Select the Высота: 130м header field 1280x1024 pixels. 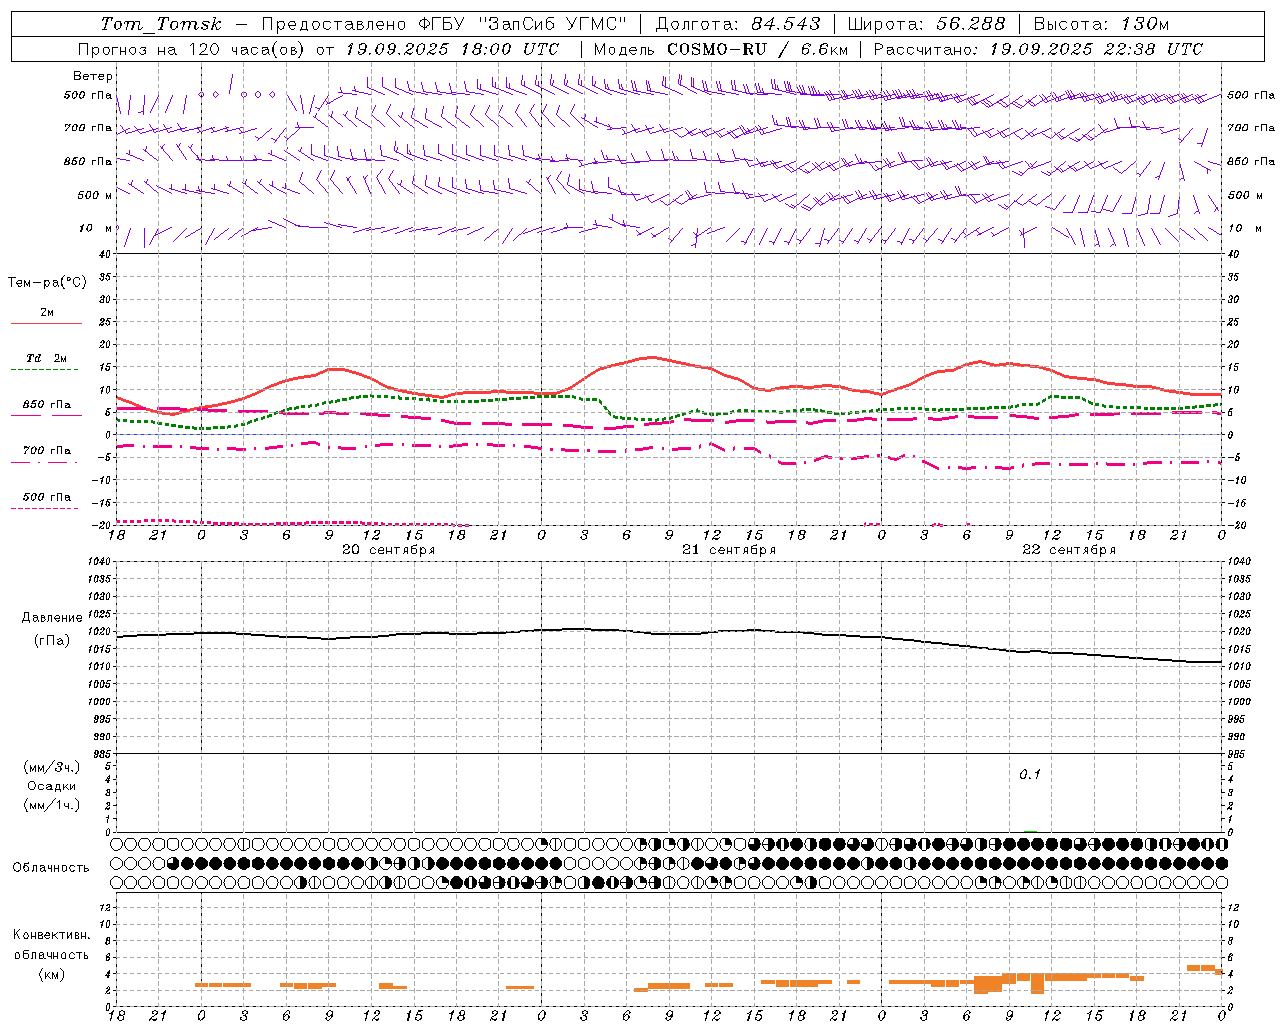[1101, 24]
